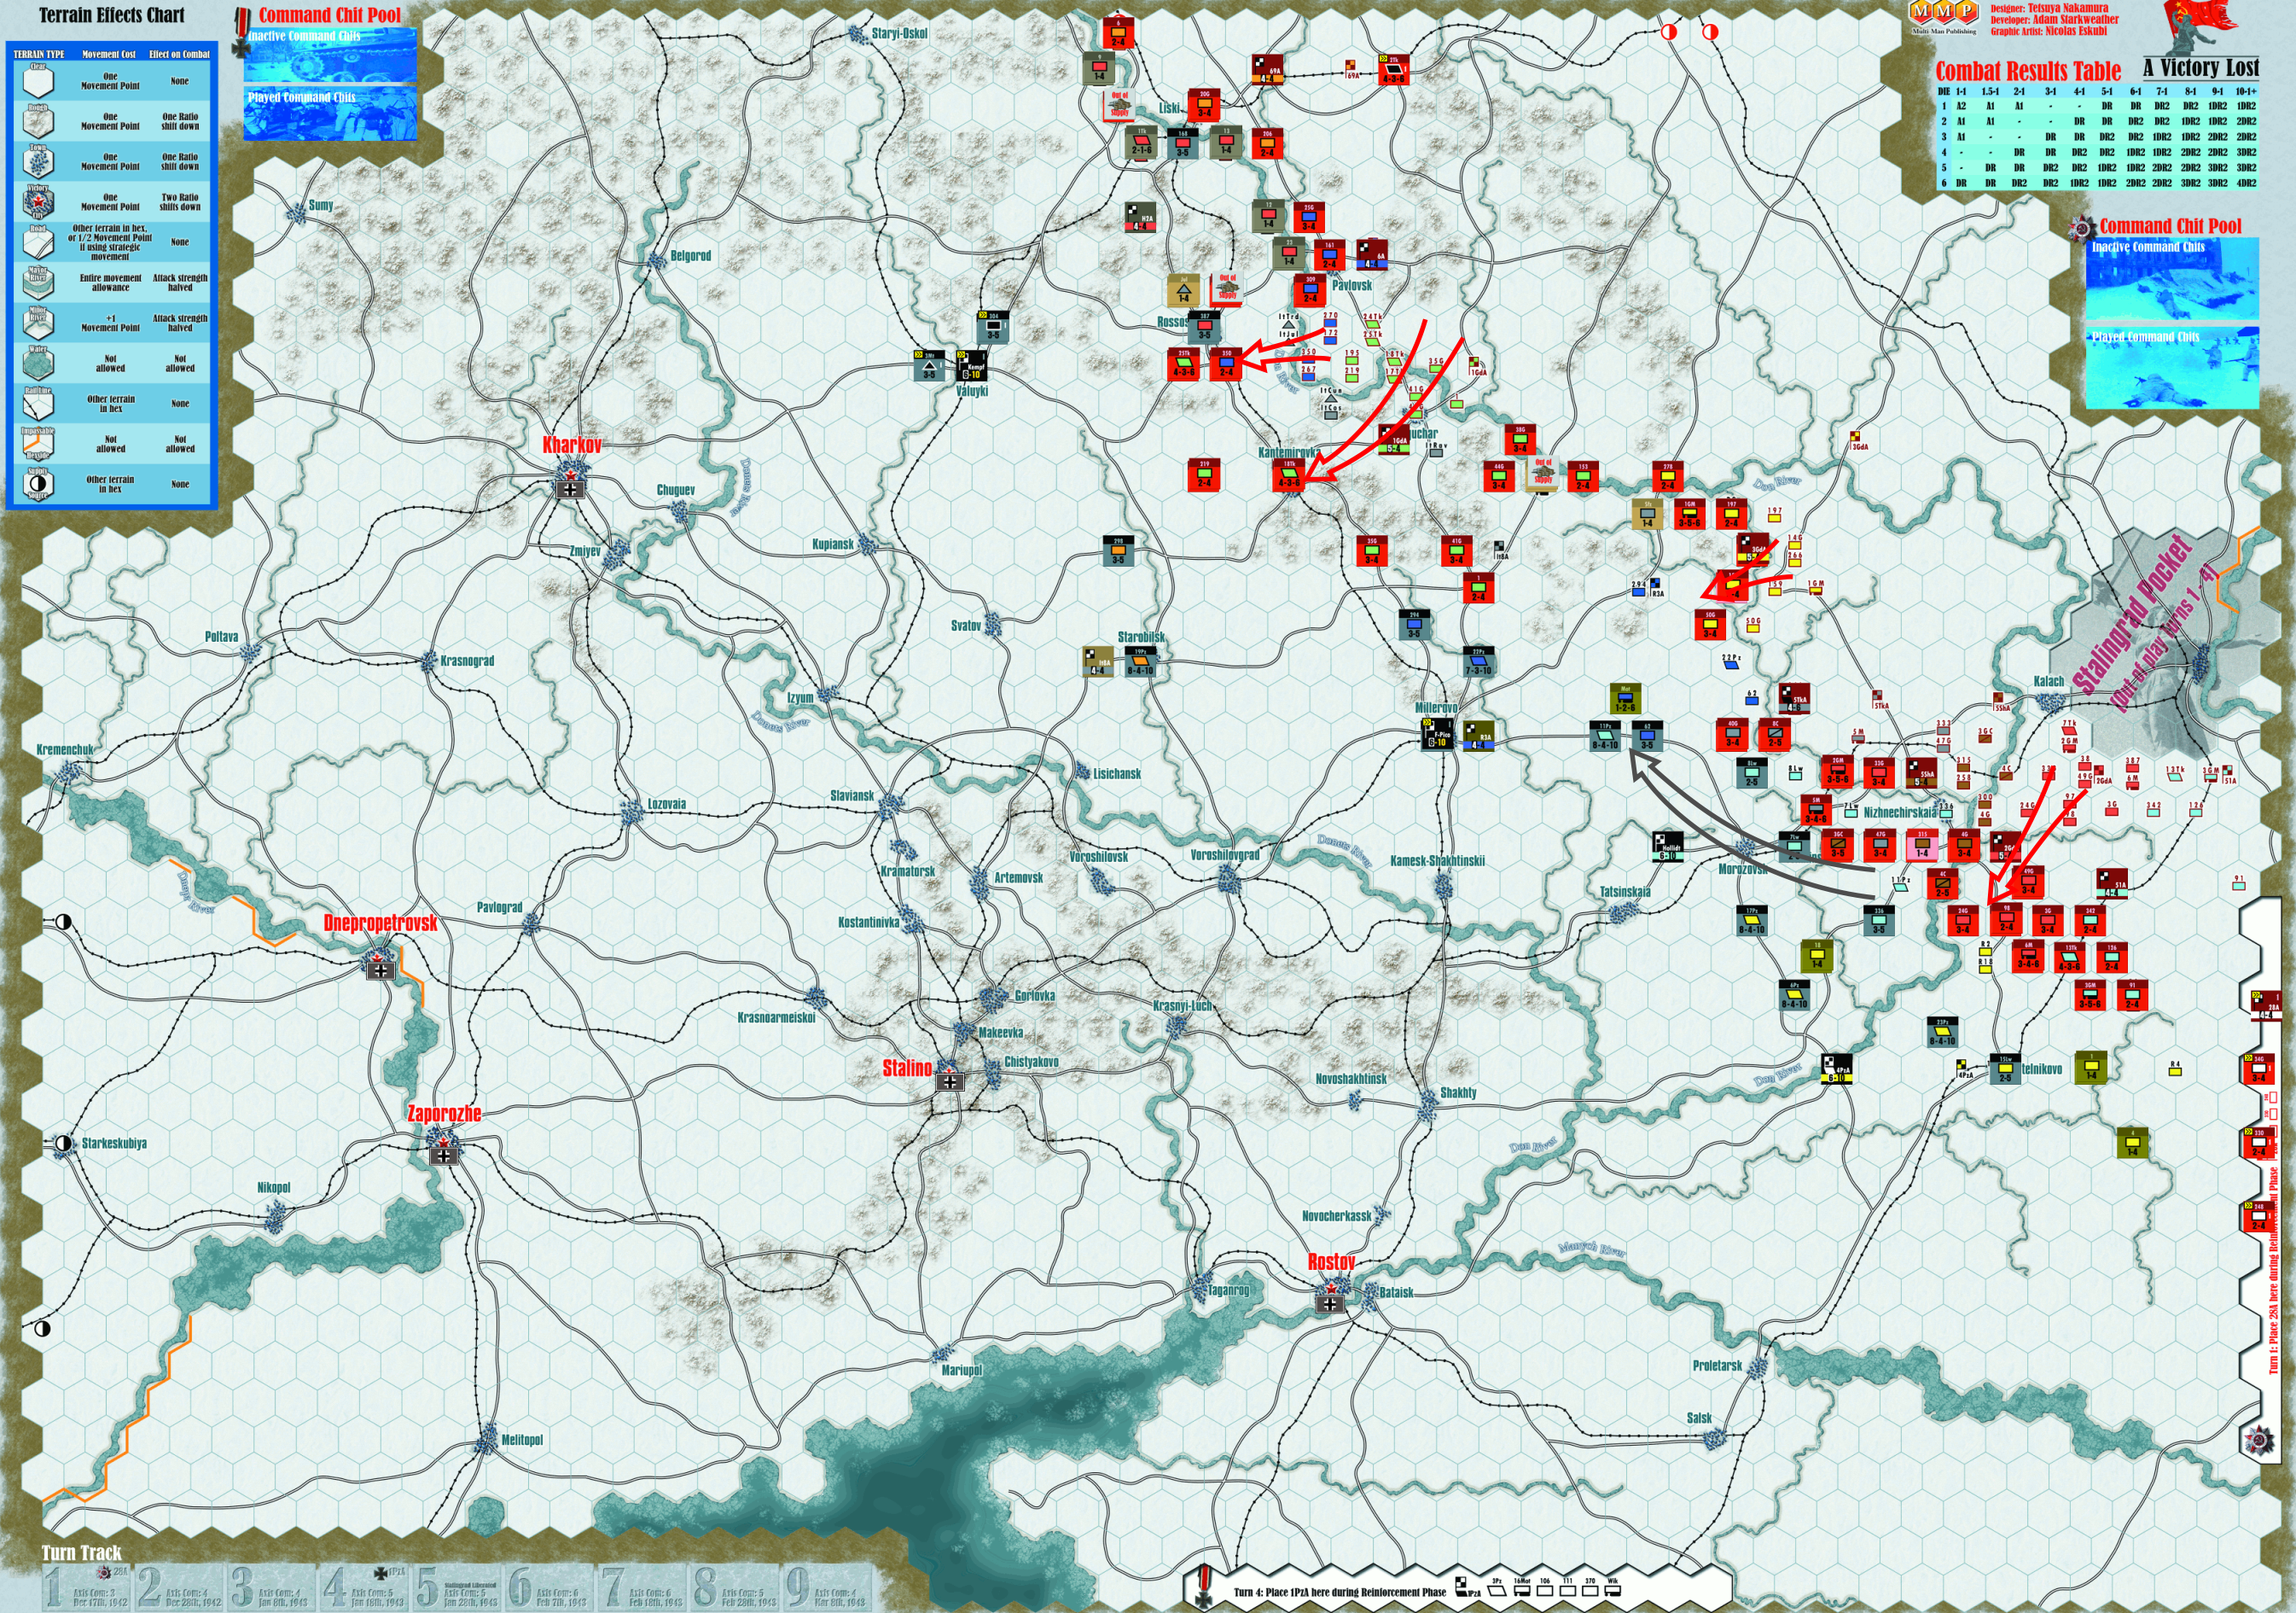2296x1613 pixels.
Task: Click the Kalach town label
Action: 2049,681
